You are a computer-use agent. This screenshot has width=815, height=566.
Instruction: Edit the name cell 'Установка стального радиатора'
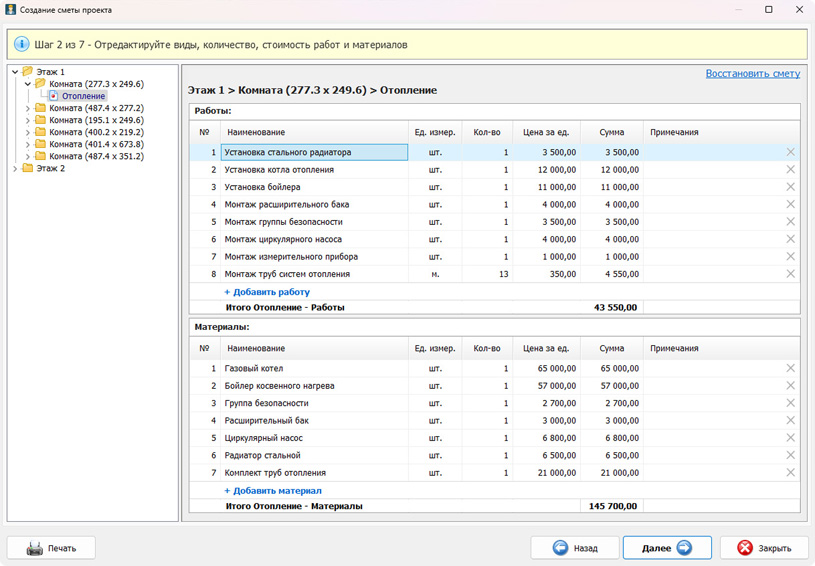tap(314, 153)
